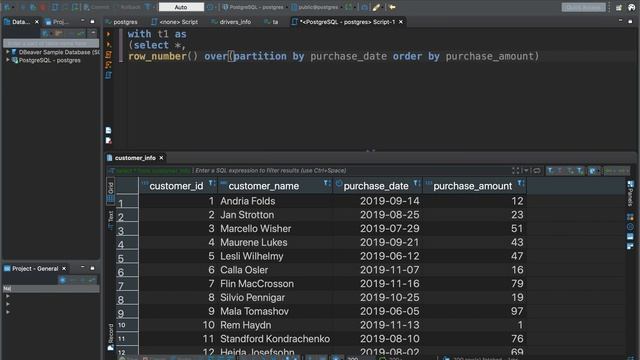The height and width of the screenshot is (360, 640).
Task: Minimize the Project - General panel
Action: [82, 267]
